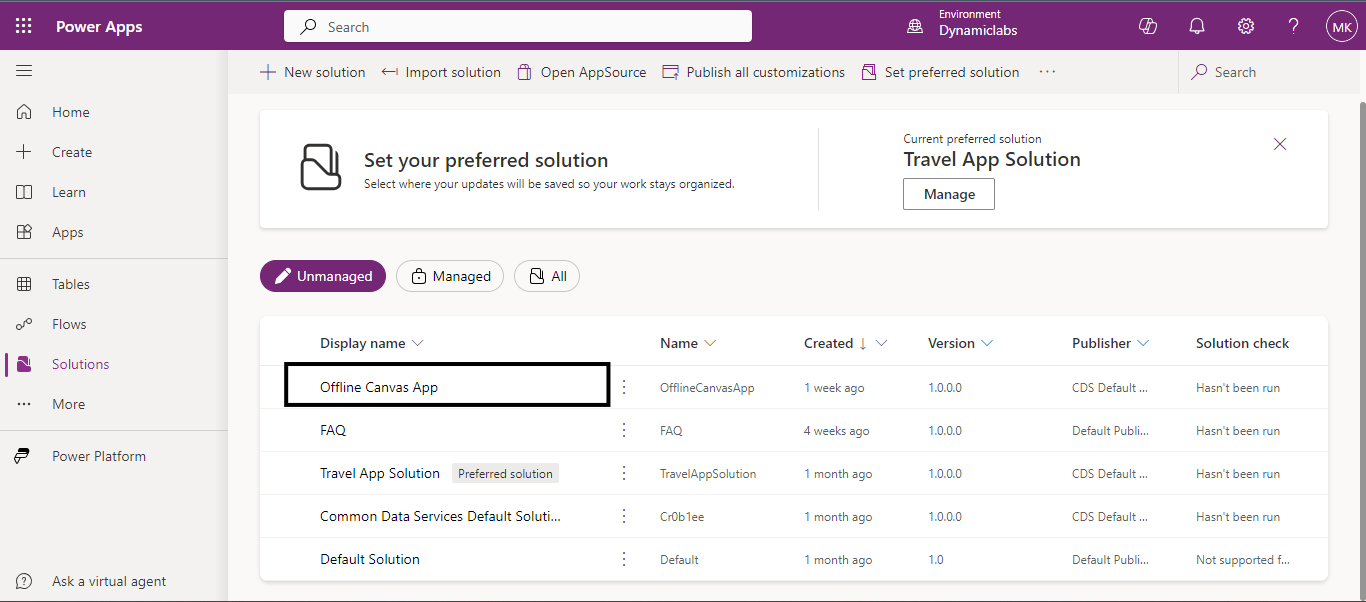This screenshot has height=602, width=1366.
Task: Go to Tables in left navigation
Action: coord(70,284)
